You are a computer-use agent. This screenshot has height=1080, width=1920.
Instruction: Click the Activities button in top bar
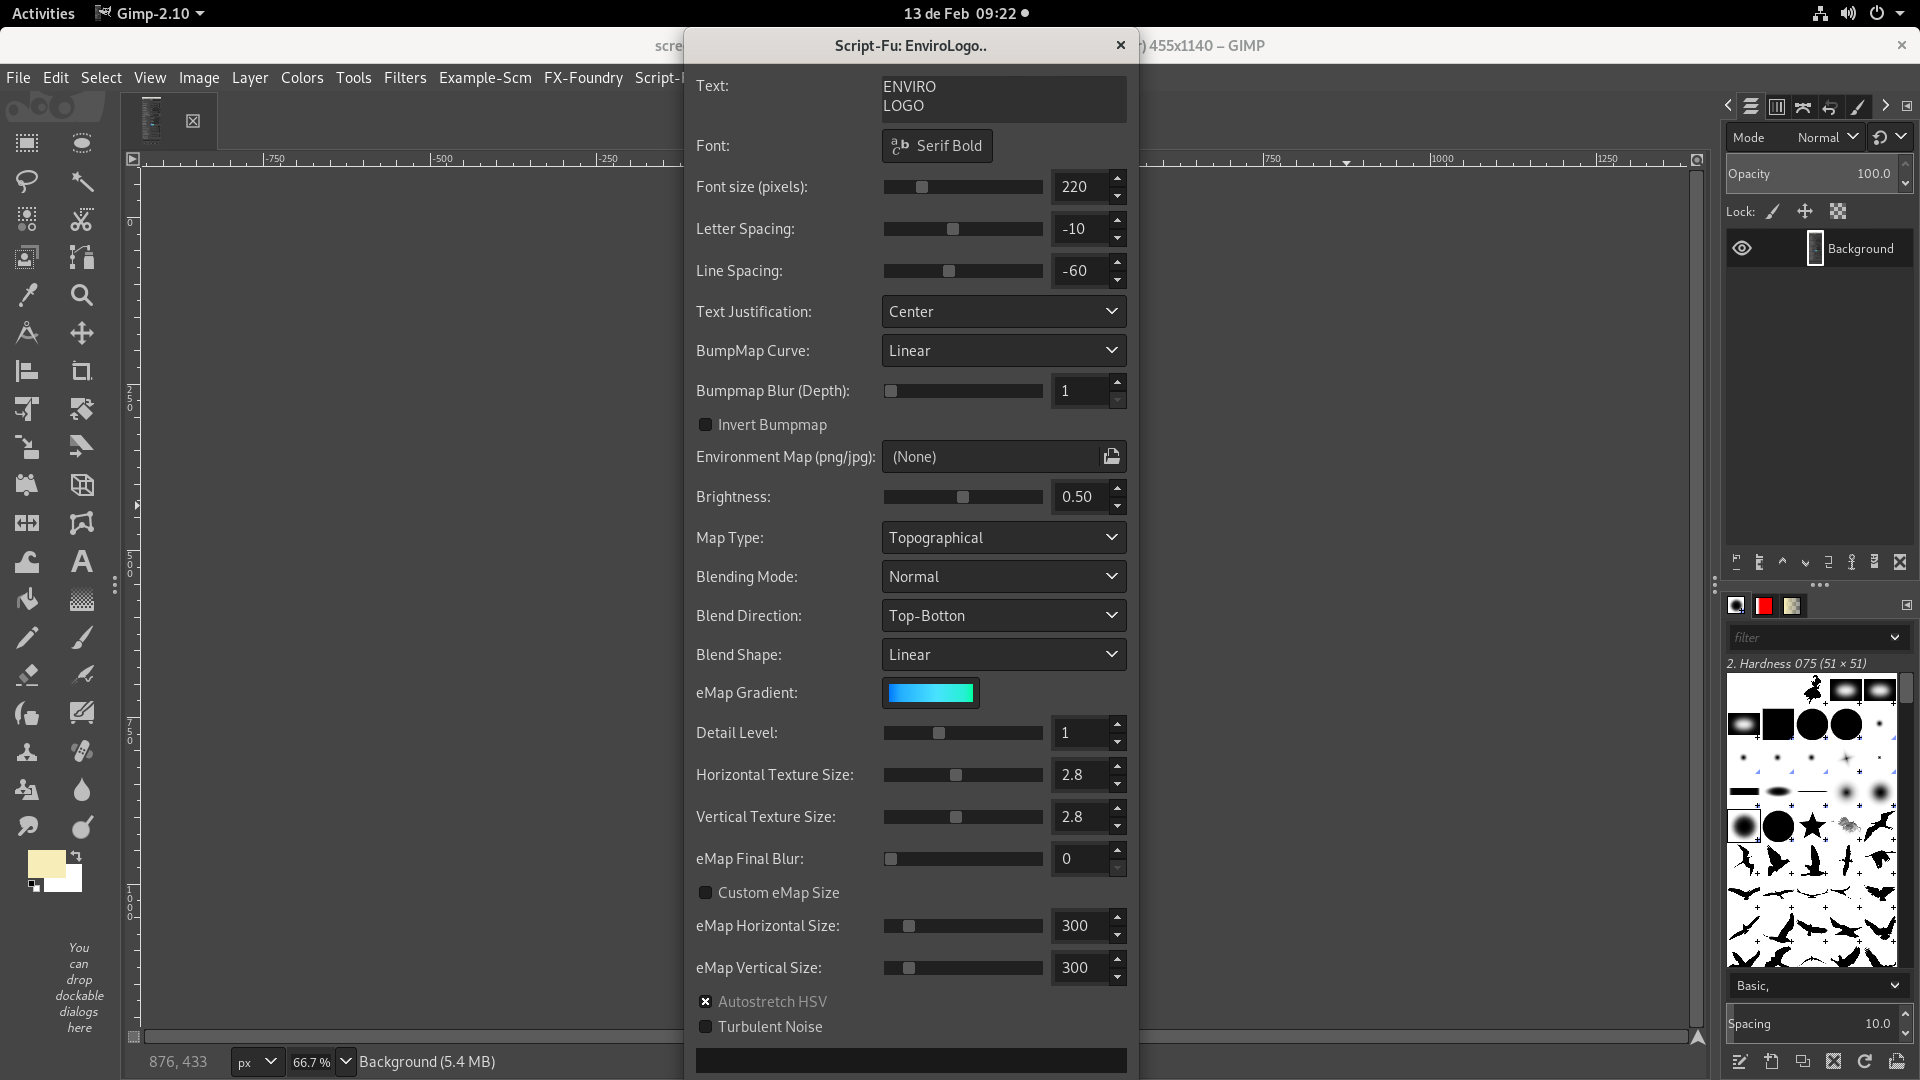pos(43,13)
